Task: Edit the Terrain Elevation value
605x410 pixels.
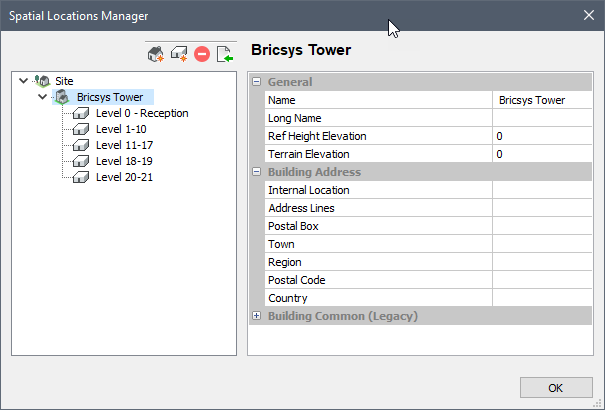Action: click(542, 154)
